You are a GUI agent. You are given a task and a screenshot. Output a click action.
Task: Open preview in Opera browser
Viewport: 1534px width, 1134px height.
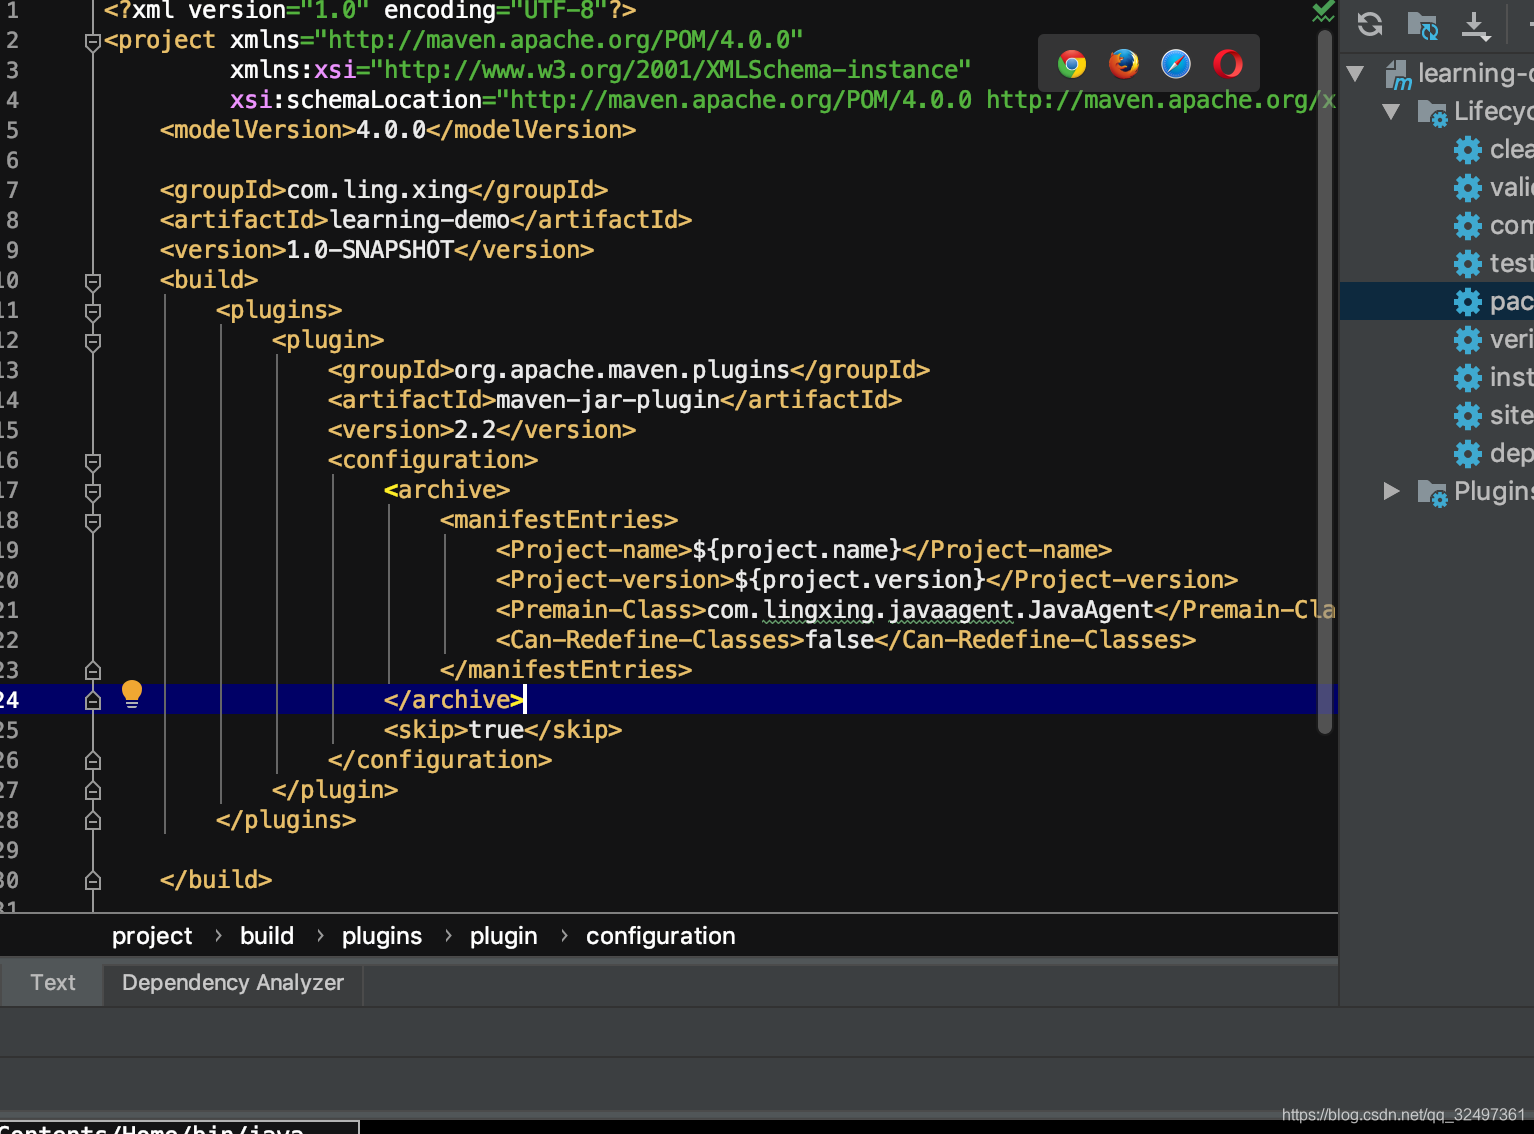click(1228, 64)
